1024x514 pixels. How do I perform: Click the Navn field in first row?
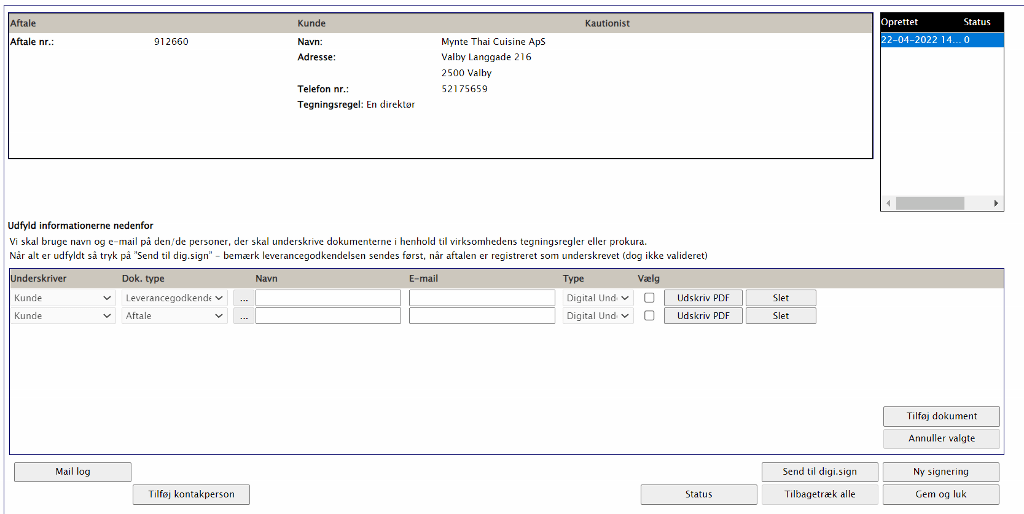point(327,298)
